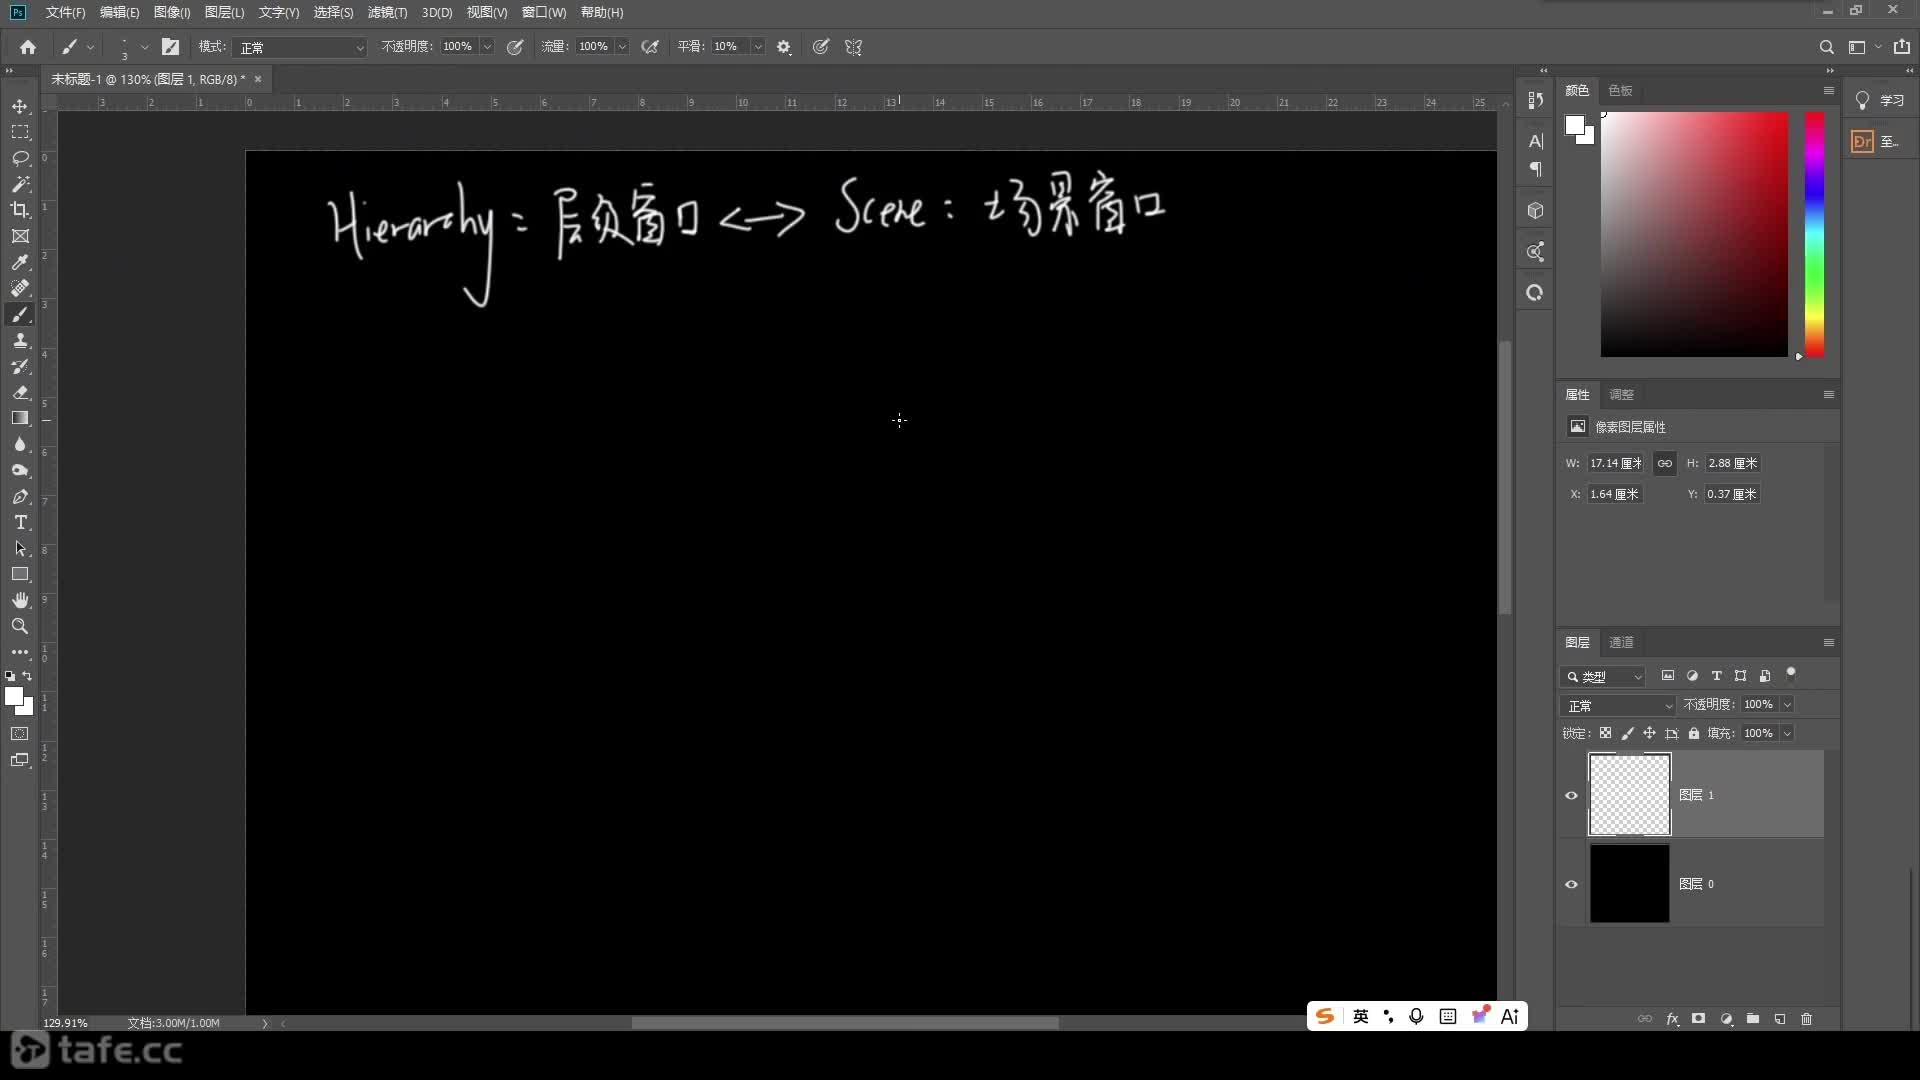The width and height of the screenshot is (1920, 1080).
Task: Select the Hand tool
Action: point(20,600)
